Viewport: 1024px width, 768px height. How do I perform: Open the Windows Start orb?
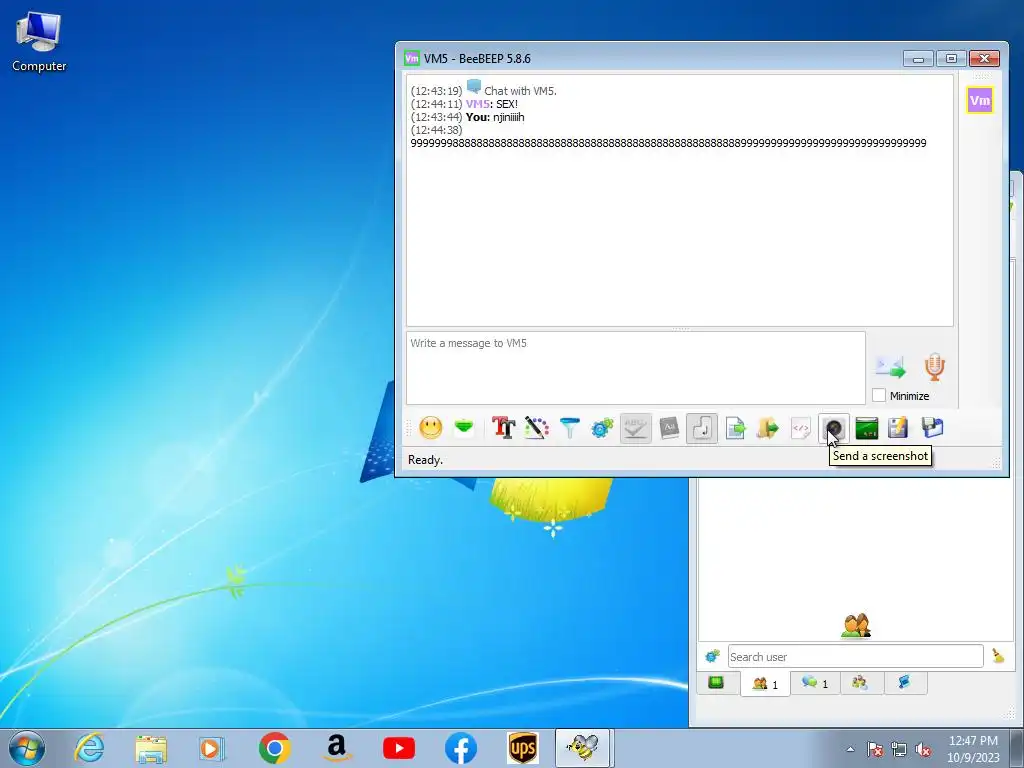(27, 748)
